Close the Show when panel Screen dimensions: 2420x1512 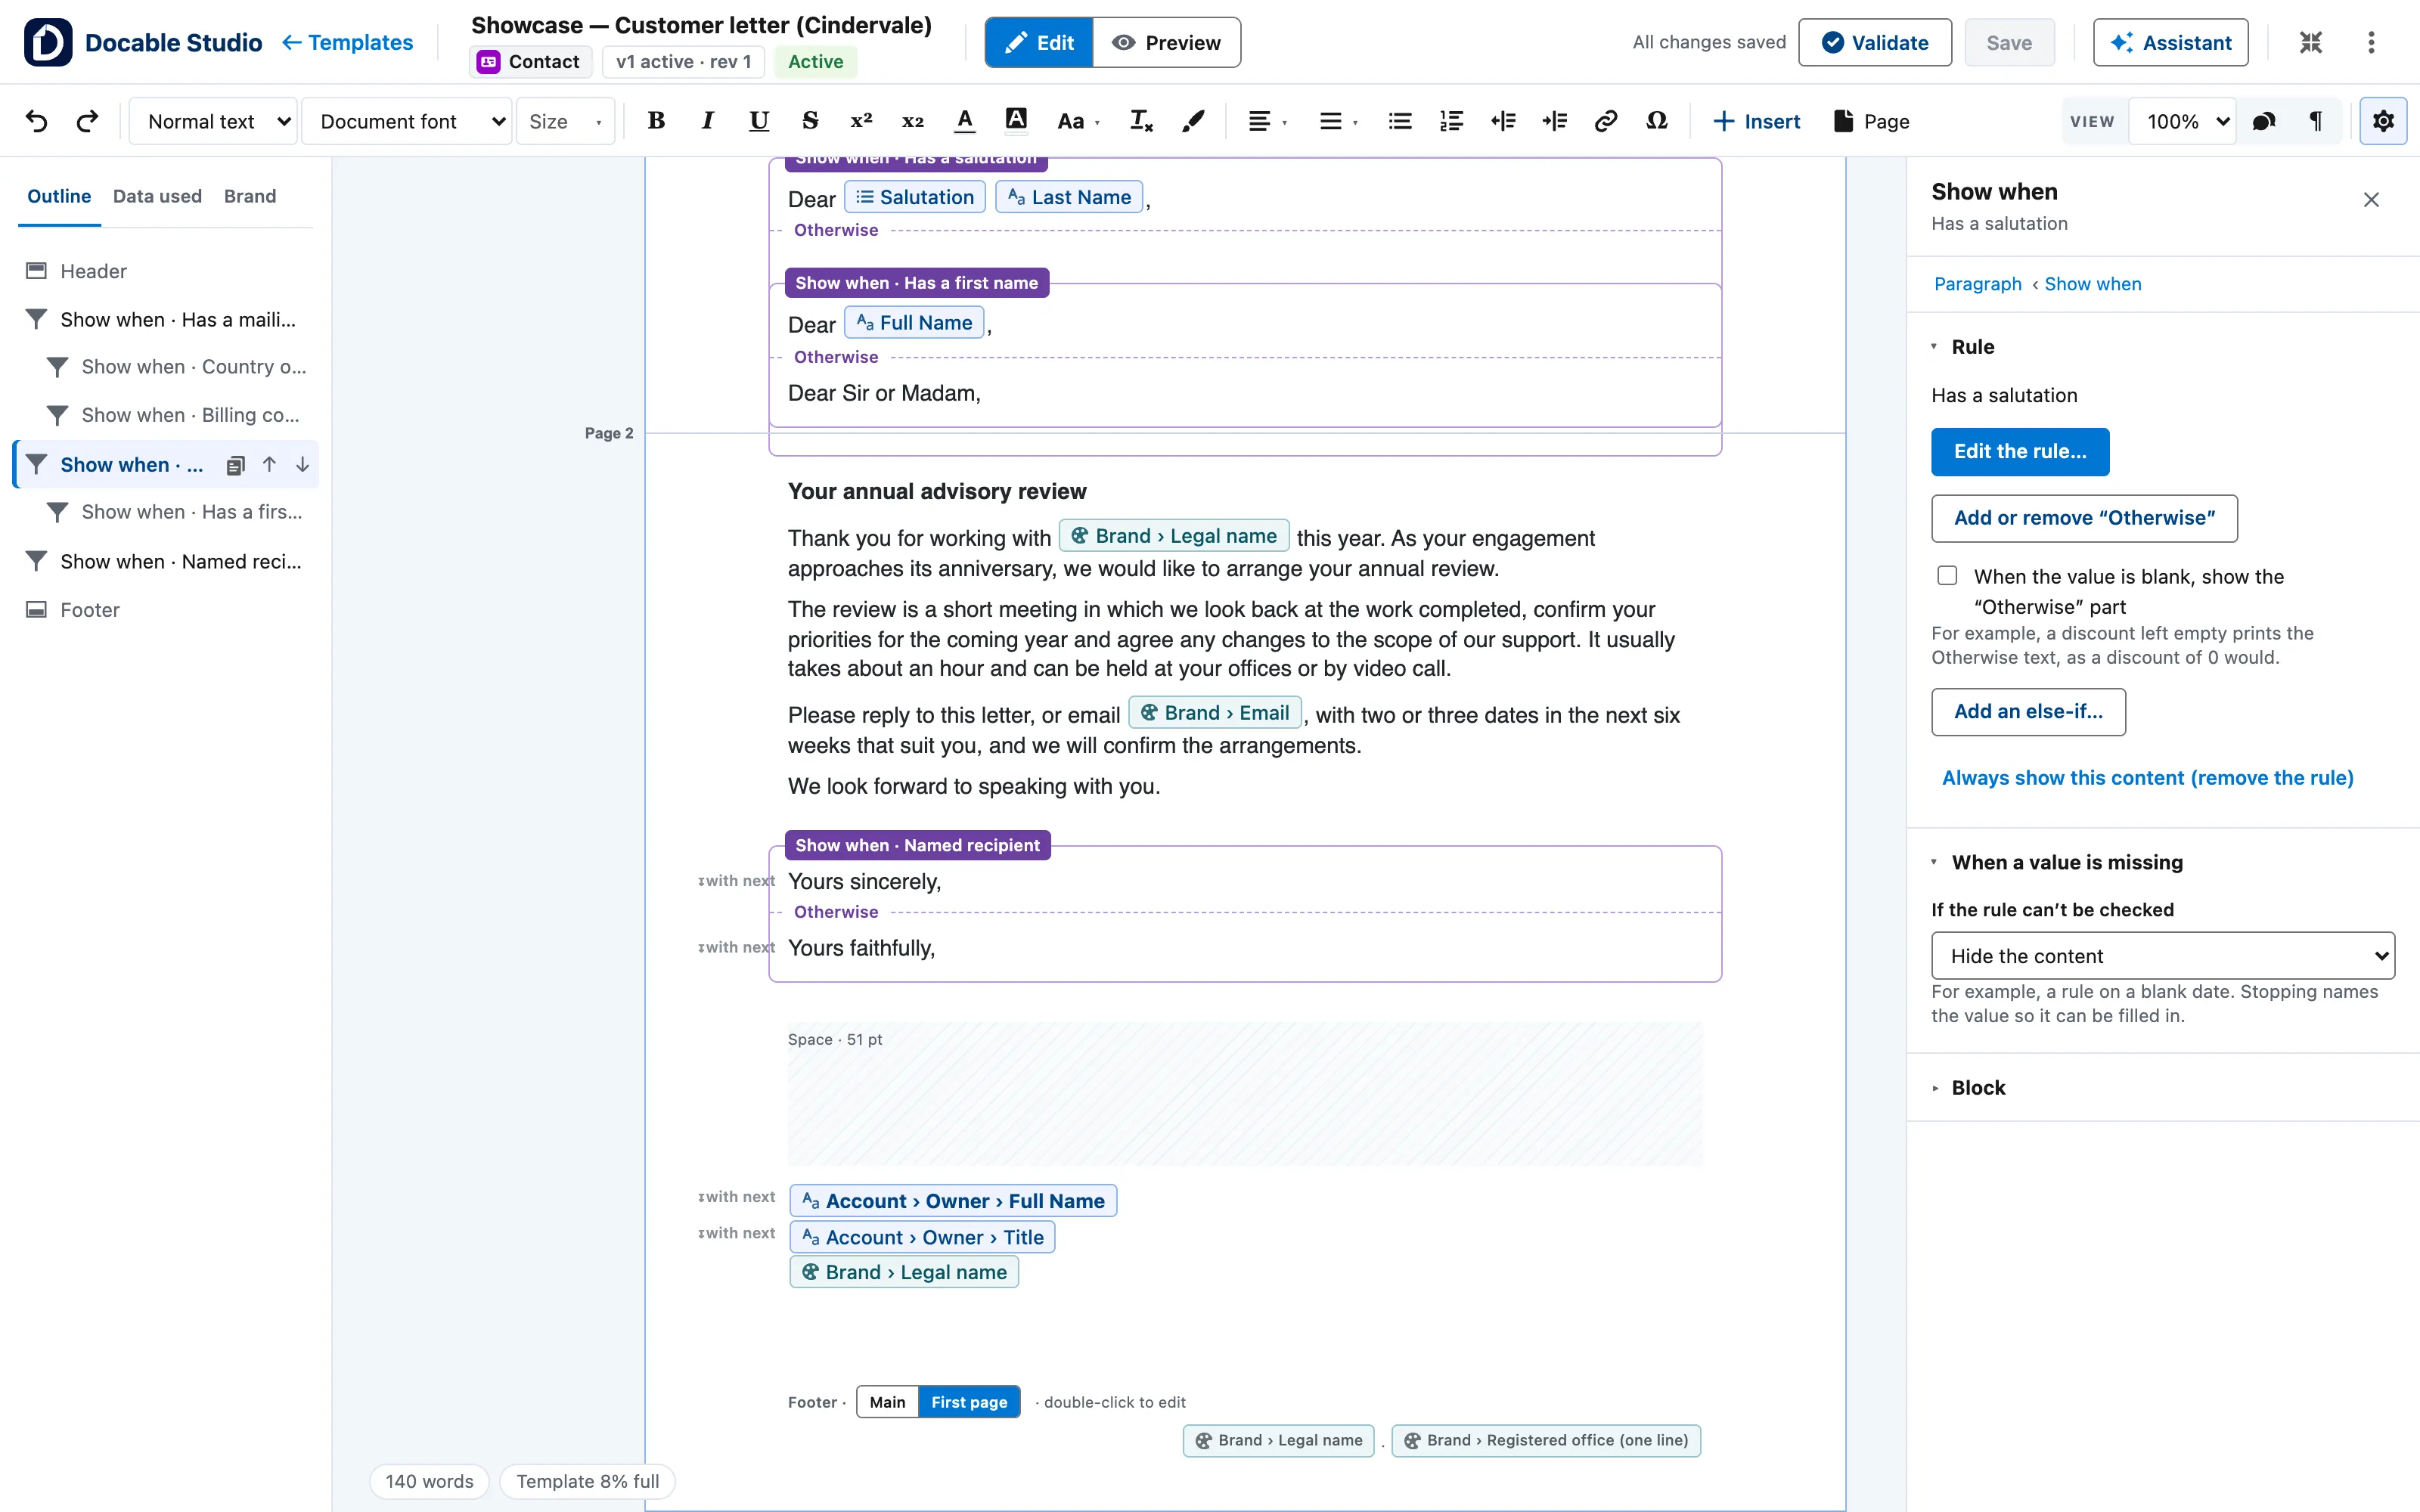click(x=2371, y=200)
